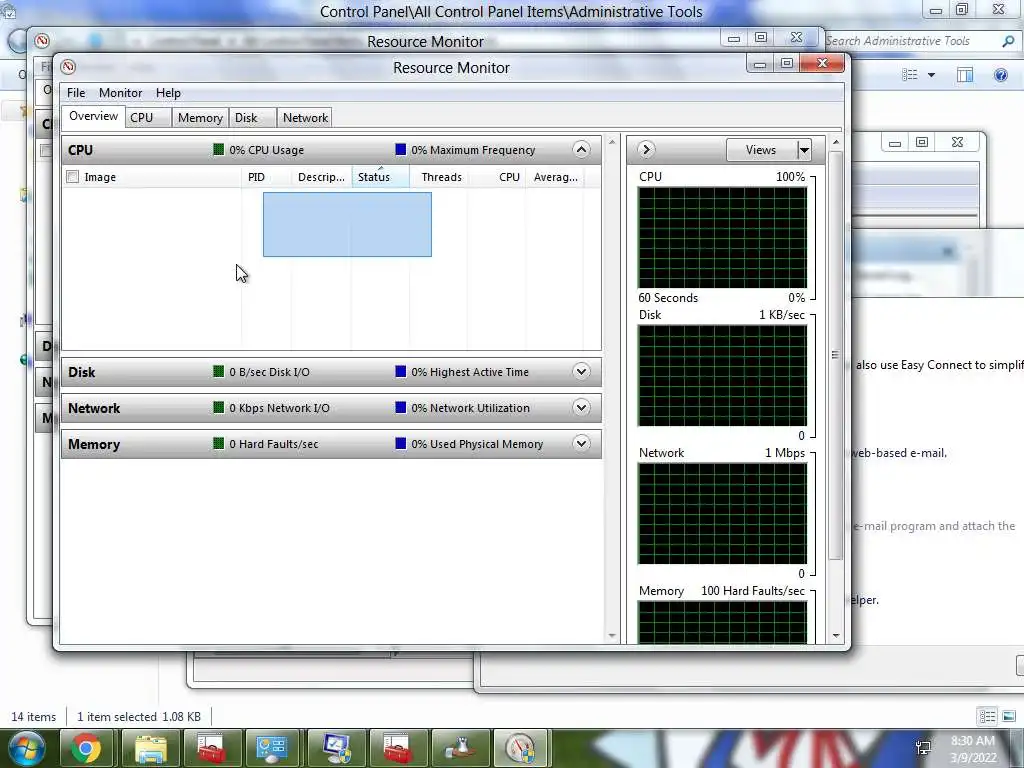This screenshot has width=1024, height=768.
Task: Click the first red toolbox taskbar icon
Action: click(x=211, y=748)
